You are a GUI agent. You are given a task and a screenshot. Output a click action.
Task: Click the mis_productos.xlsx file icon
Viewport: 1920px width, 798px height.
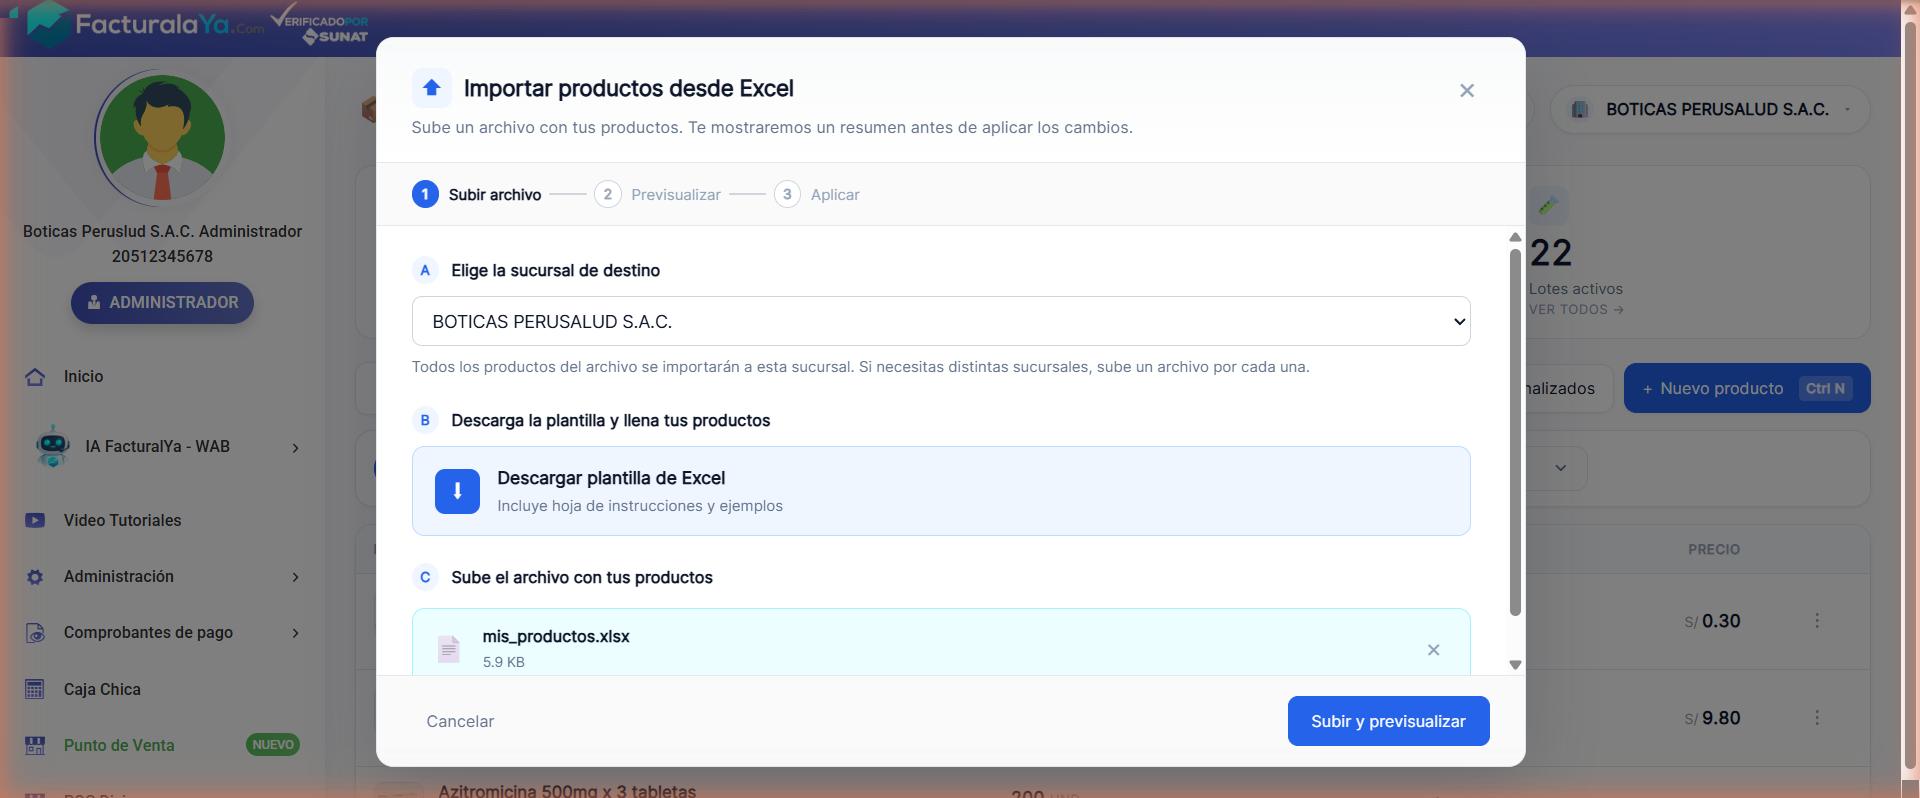coord(449,649)
